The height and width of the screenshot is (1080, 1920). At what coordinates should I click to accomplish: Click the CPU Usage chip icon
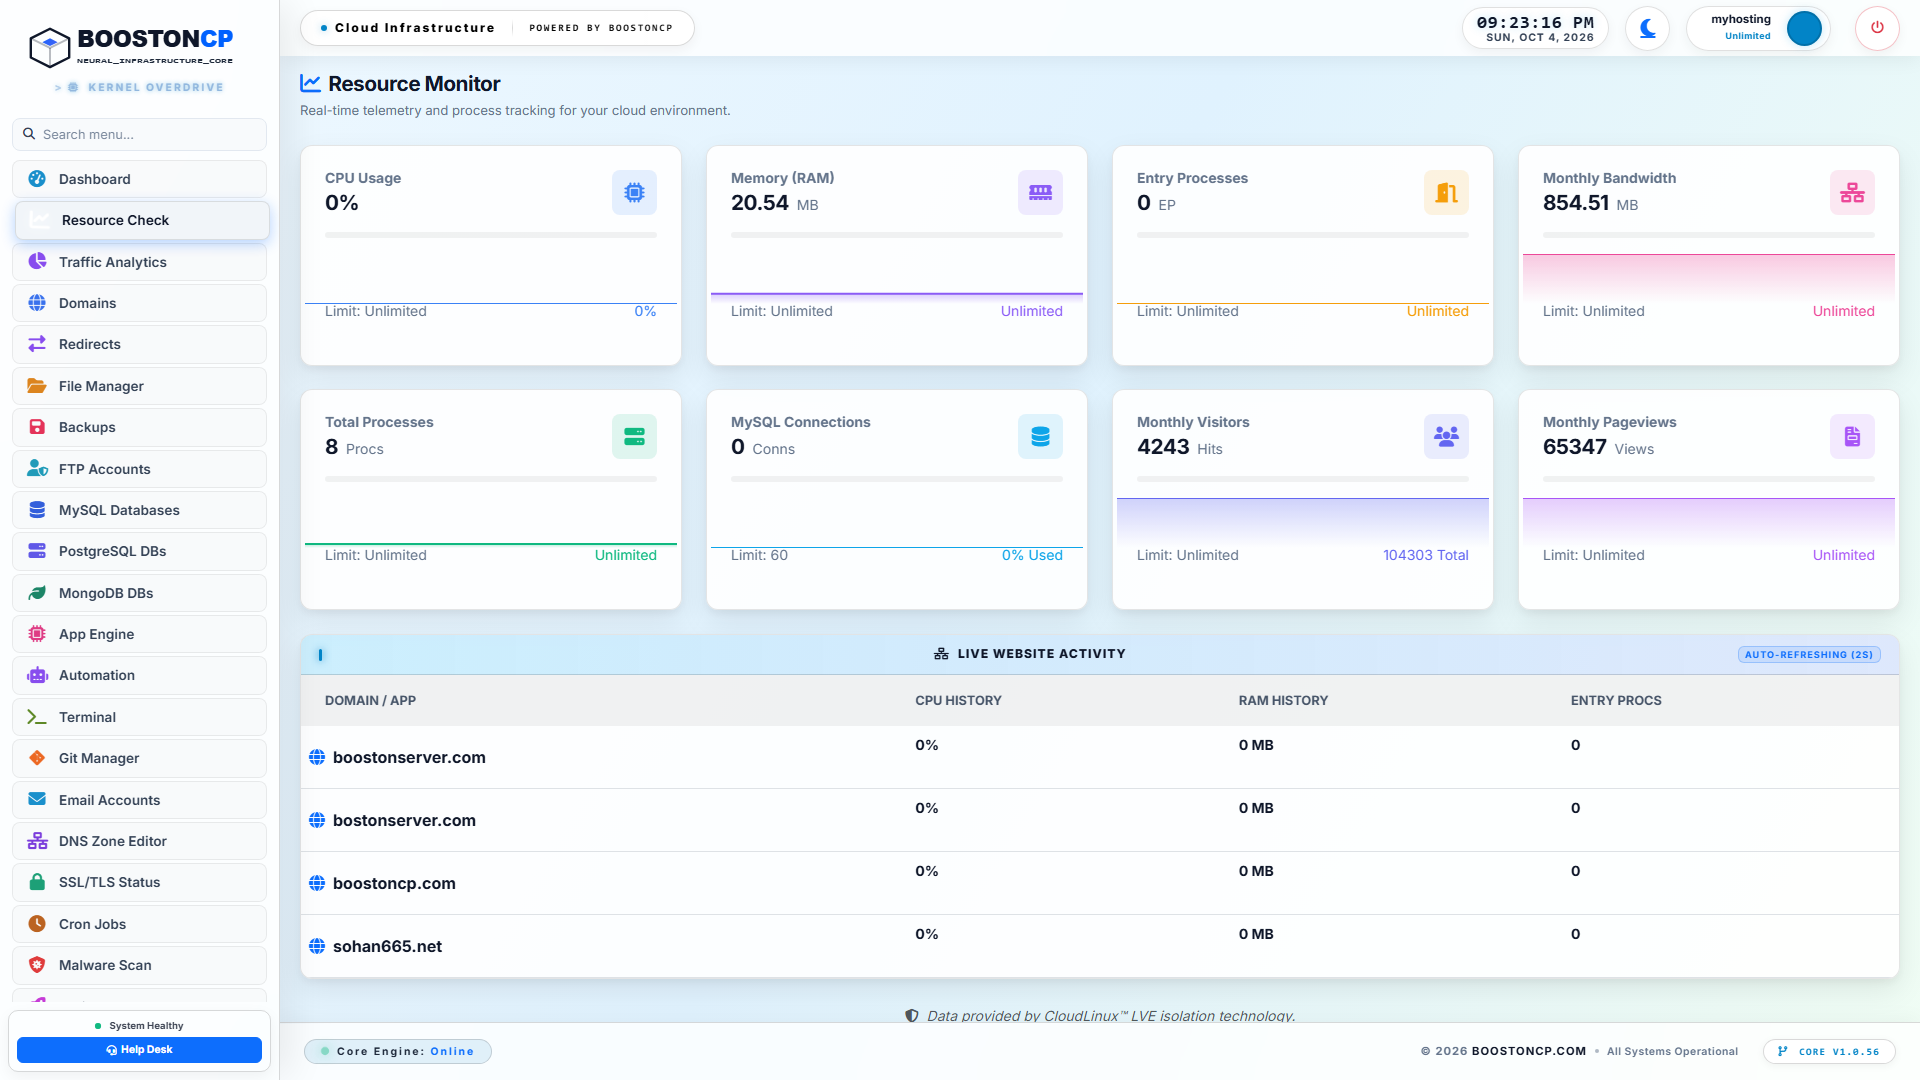634,192
